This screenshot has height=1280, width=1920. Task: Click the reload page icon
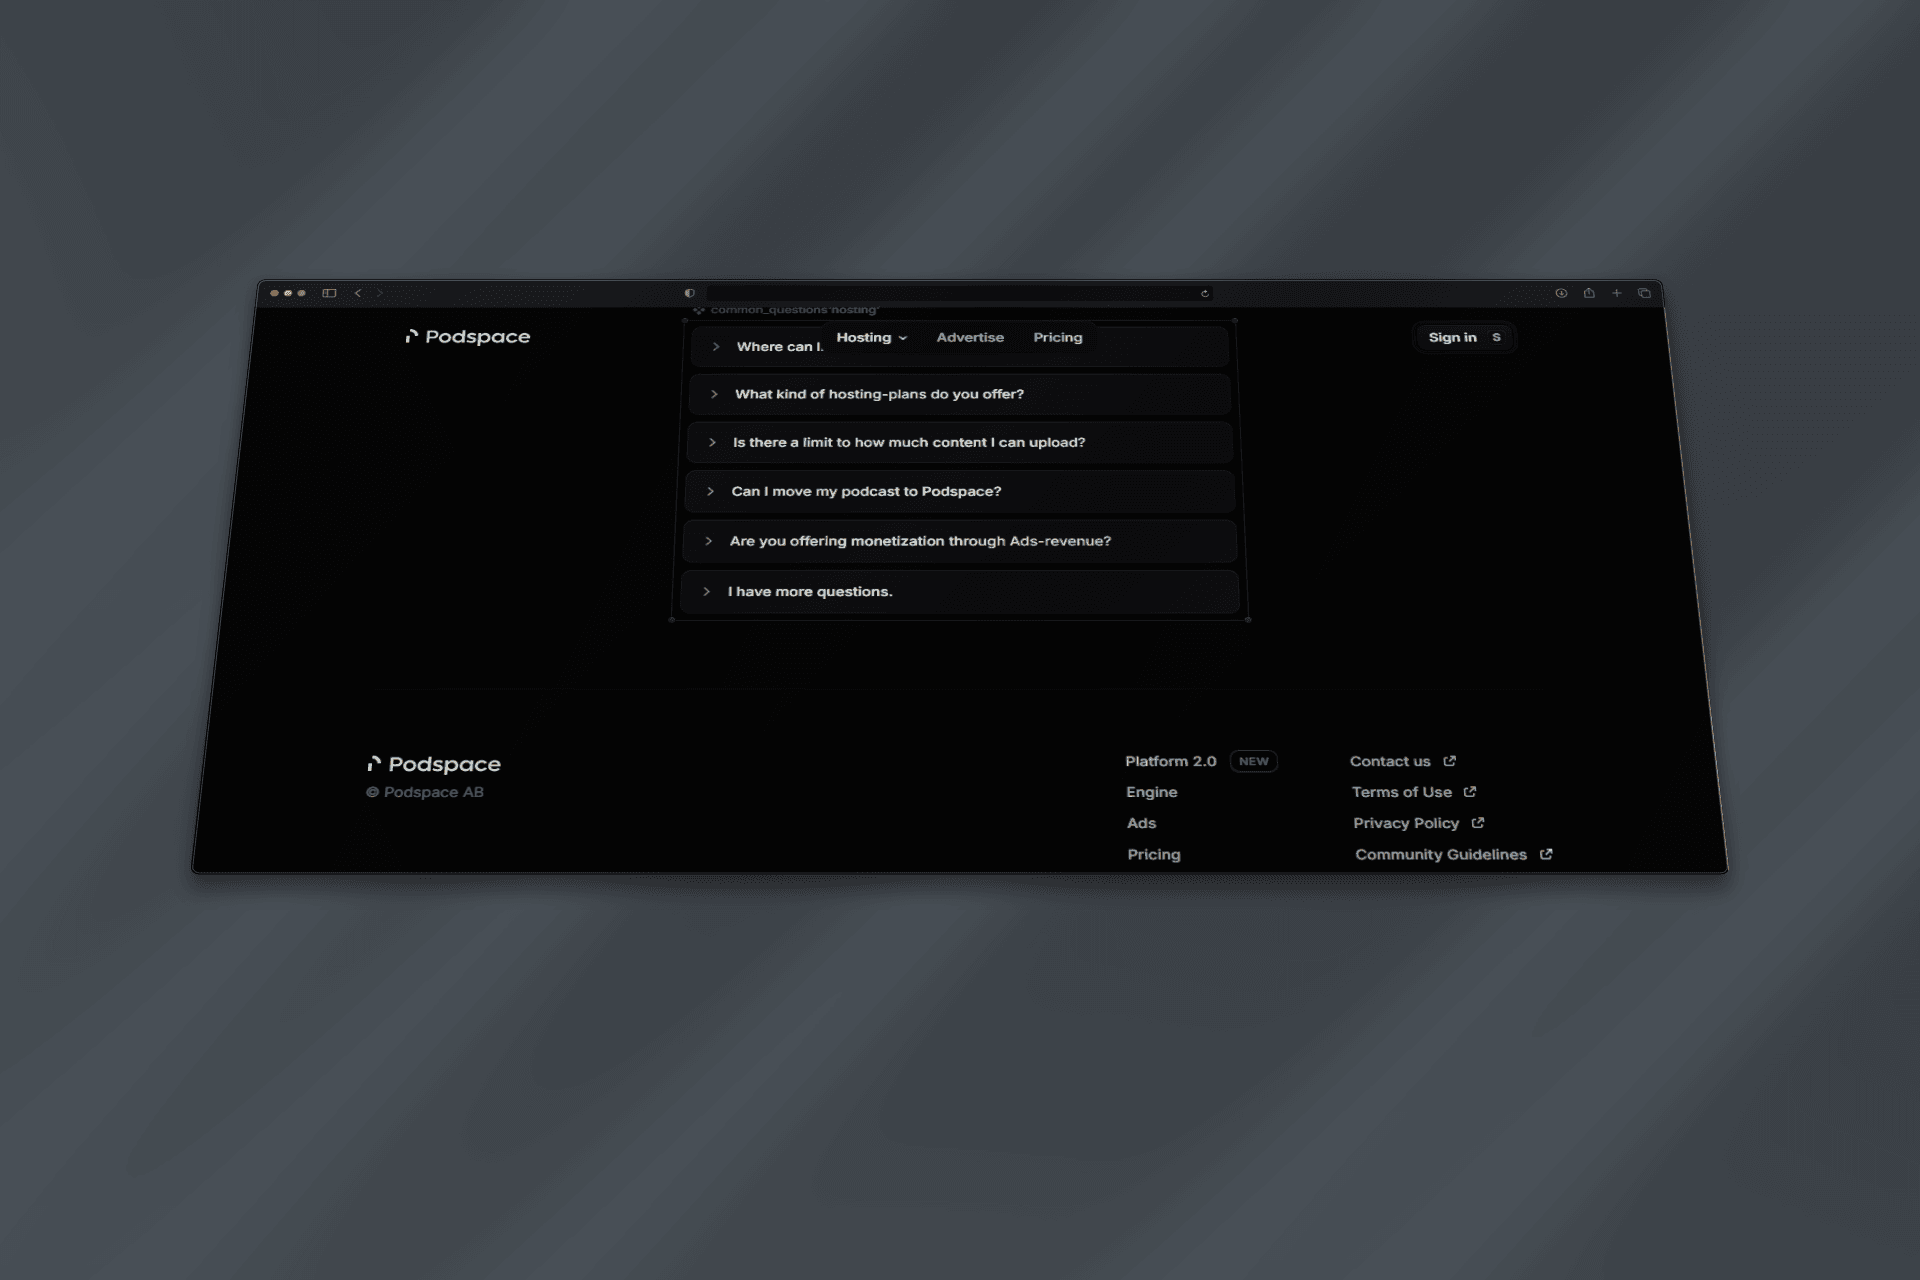pyautogui.click(x=1205, y=293)
